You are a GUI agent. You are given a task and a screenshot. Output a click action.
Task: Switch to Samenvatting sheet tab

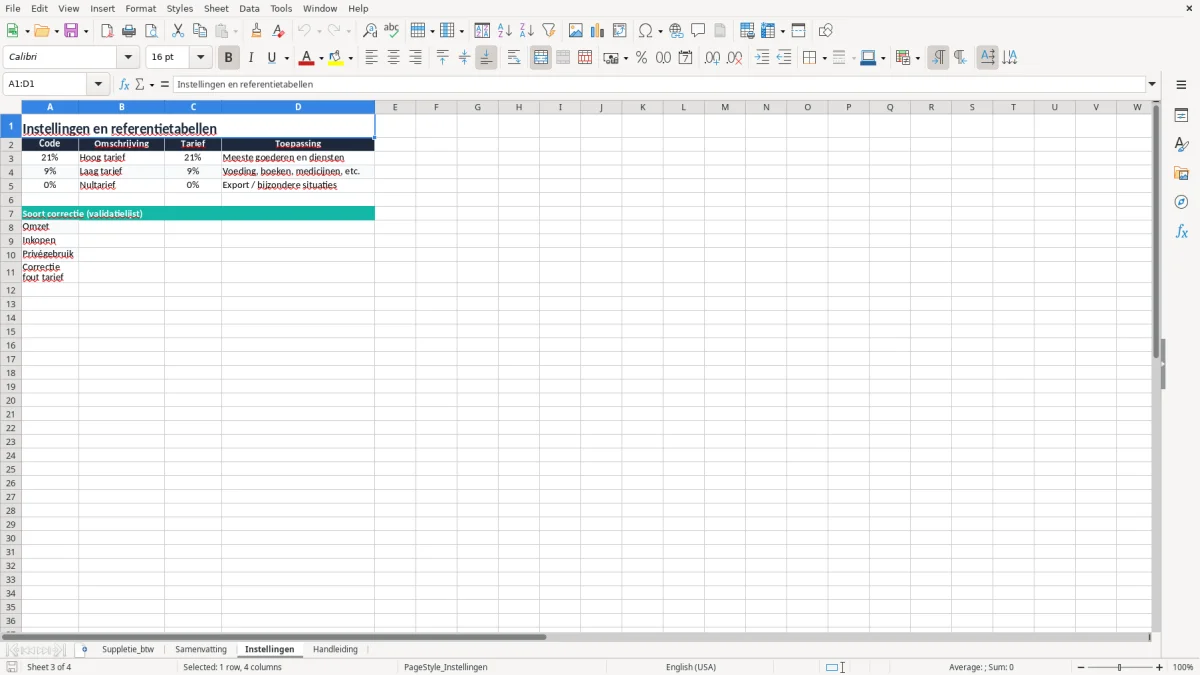[201, 649]
